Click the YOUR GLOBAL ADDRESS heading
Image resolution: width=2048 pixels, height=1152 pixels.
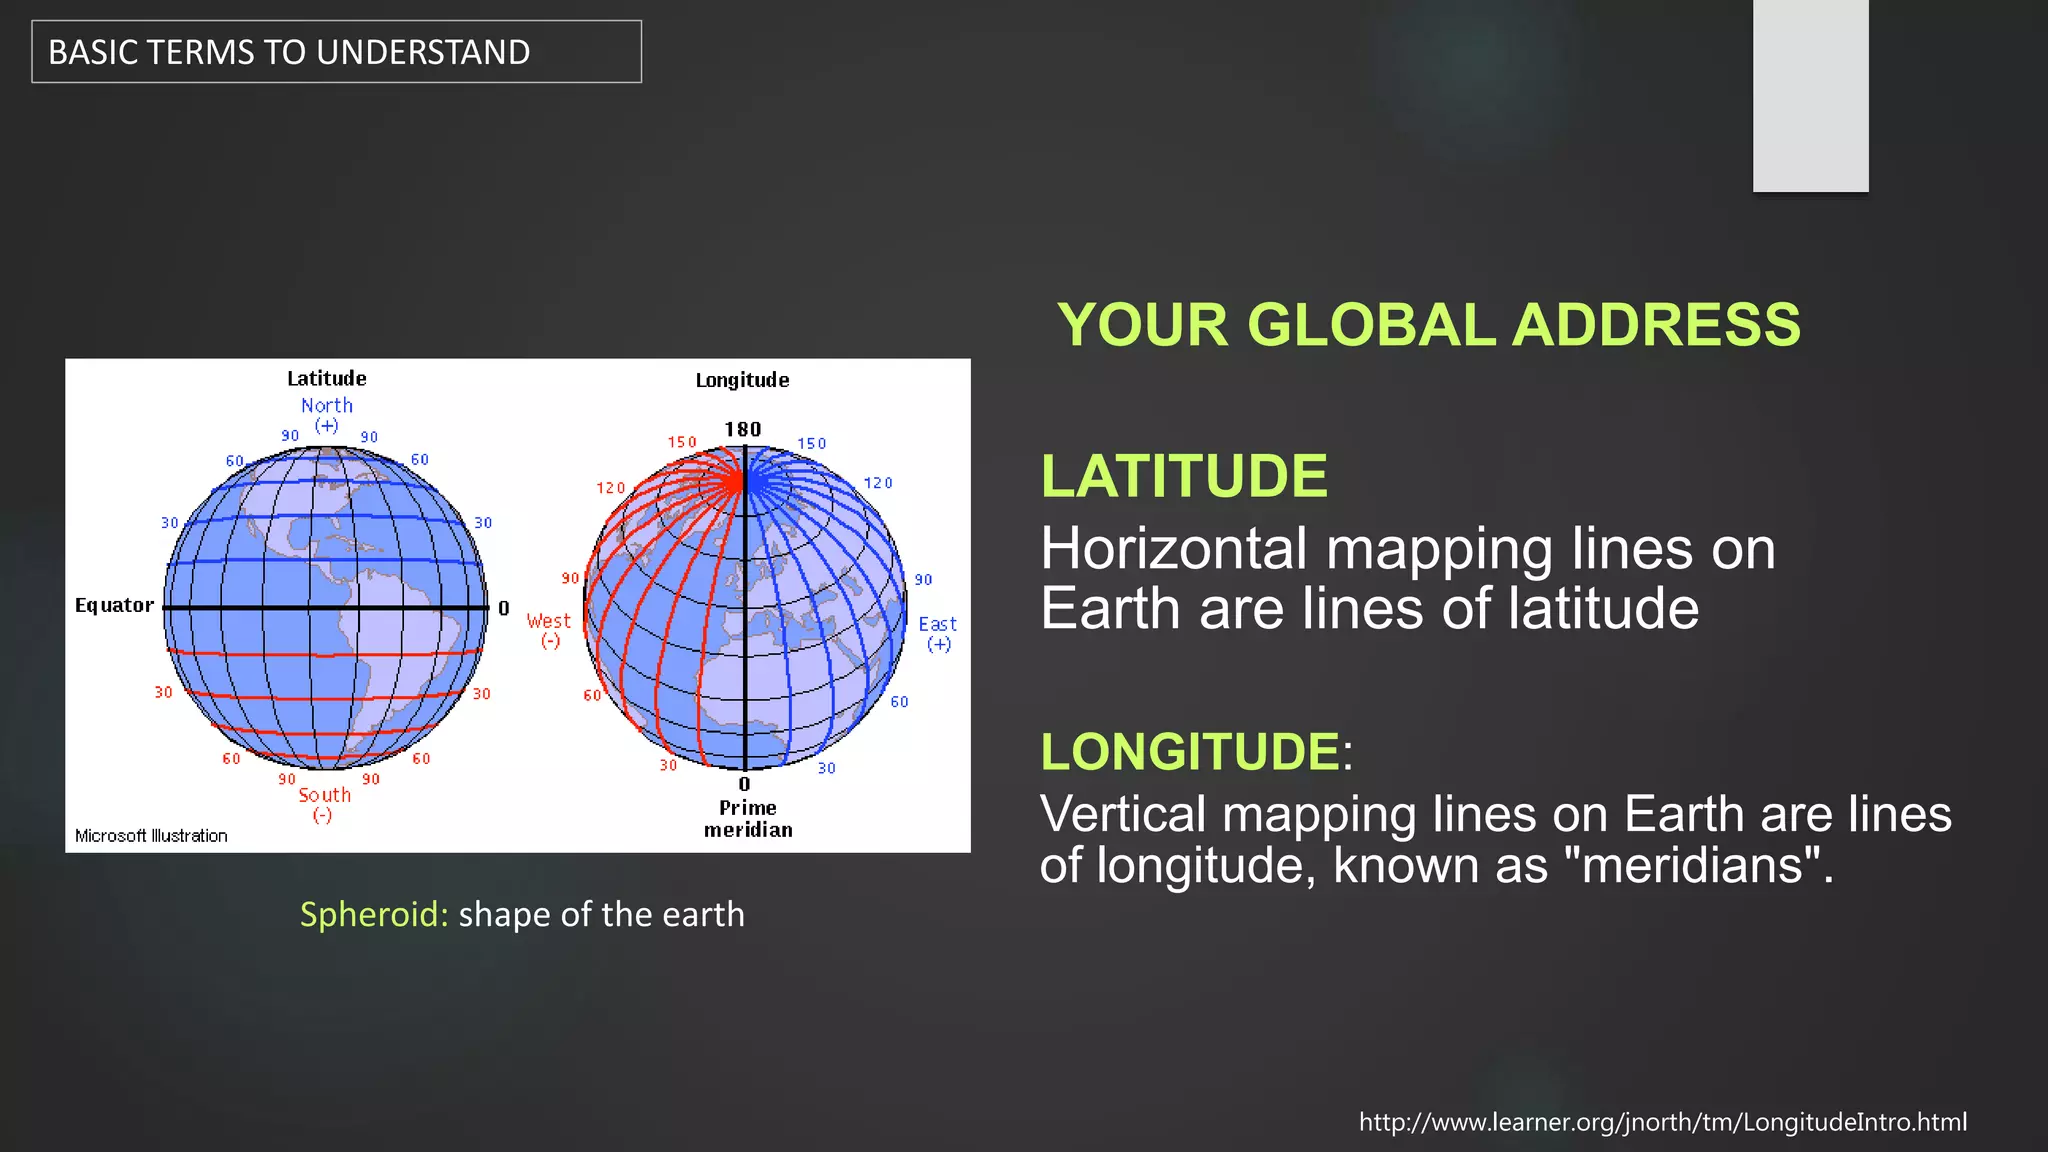[x=1428, y=325]
